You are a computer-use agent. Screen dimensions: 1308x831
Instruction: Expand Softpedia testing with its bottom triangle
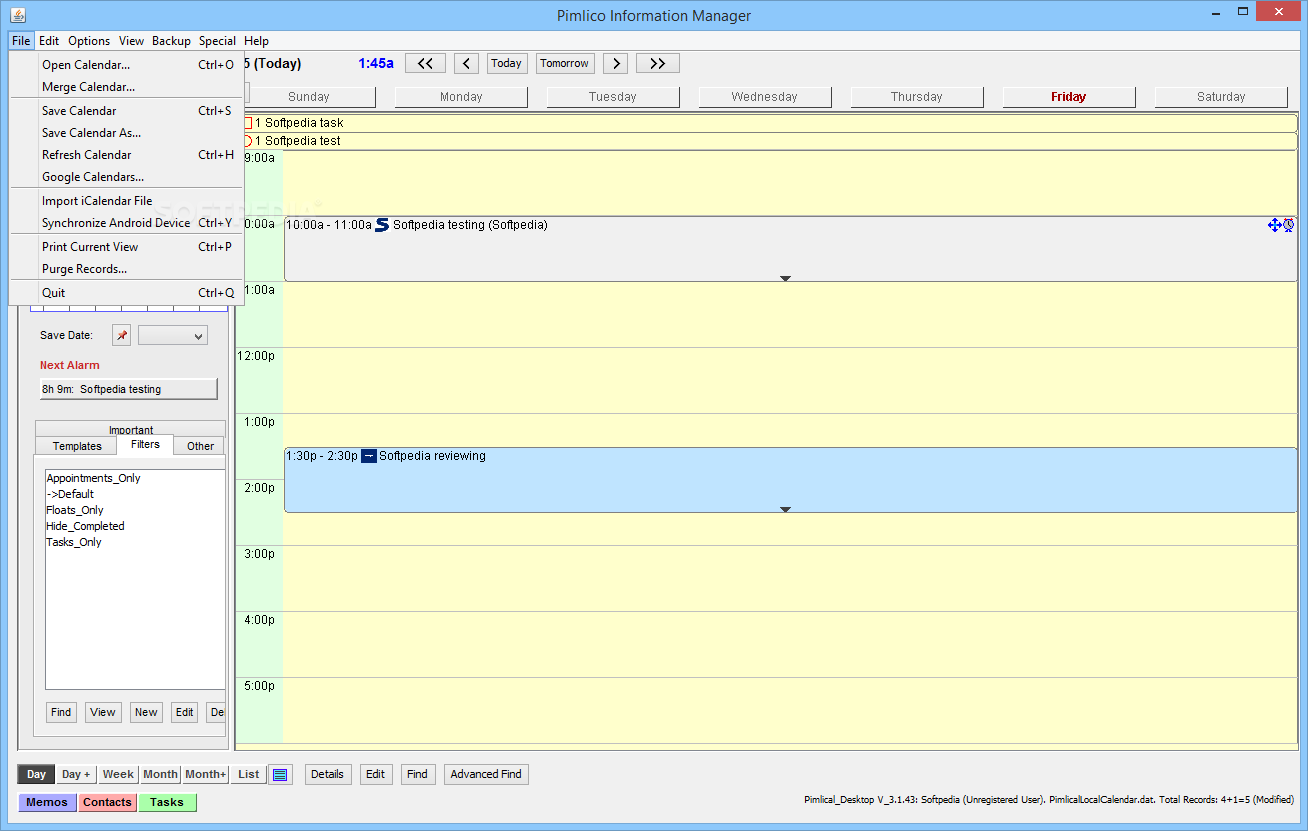tap(785, 278)
